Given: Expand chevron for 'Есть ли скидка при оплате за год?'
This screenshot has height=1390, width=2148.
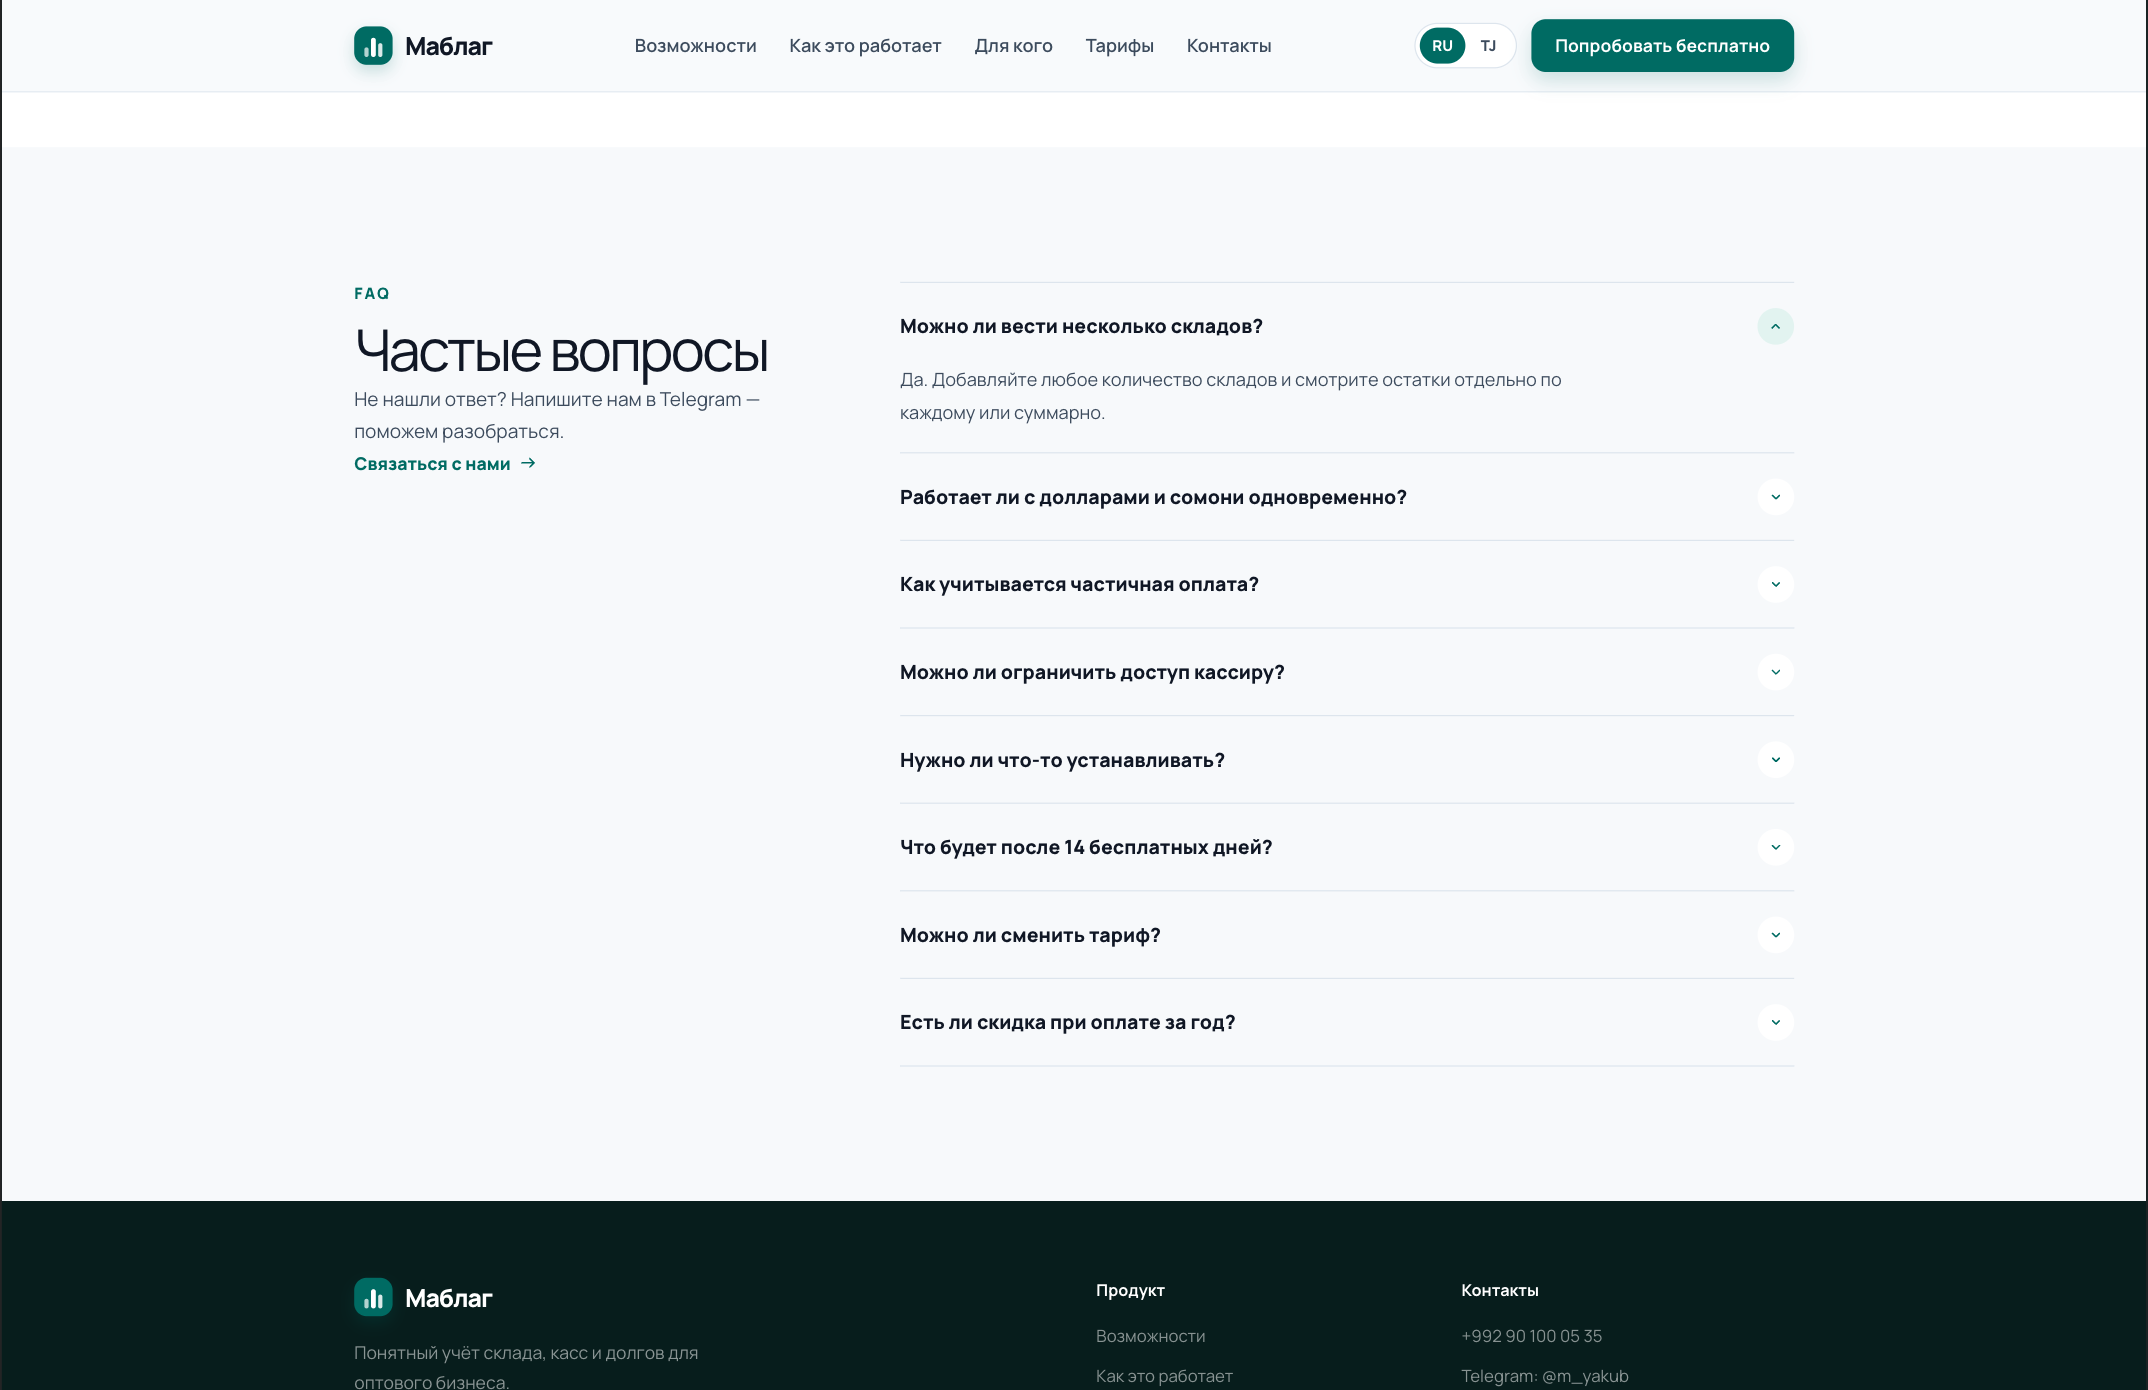Looking at the screenshot, I should click(x=1776, y=1022).
